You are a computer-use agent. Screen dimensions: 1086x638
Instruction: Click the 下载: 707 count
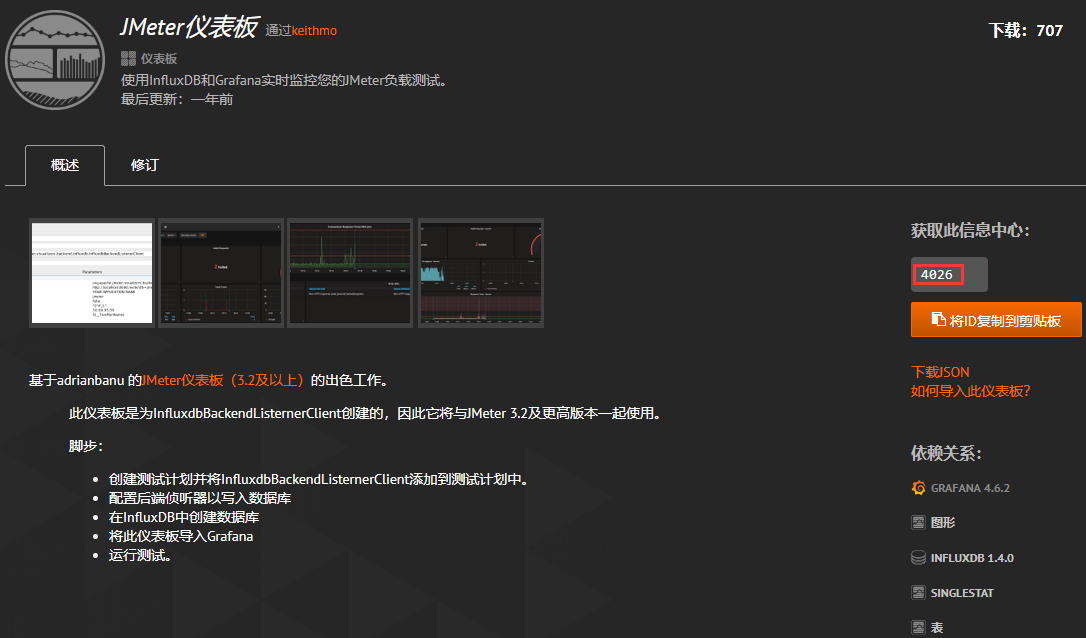(1025, 30)
